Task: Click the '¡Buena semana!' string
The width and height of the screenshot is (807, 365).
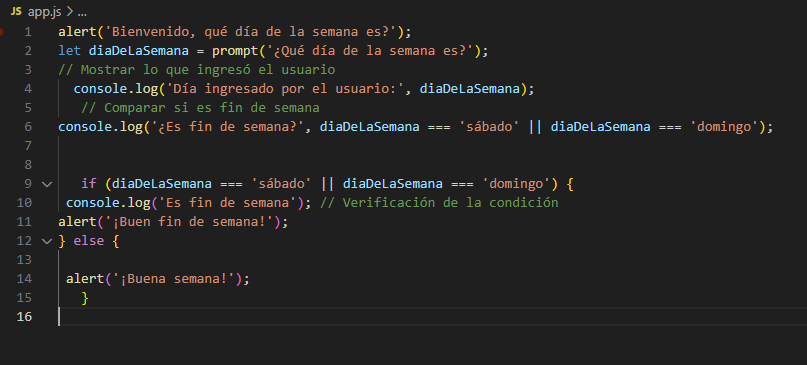Action: click(x=173, y=279)
